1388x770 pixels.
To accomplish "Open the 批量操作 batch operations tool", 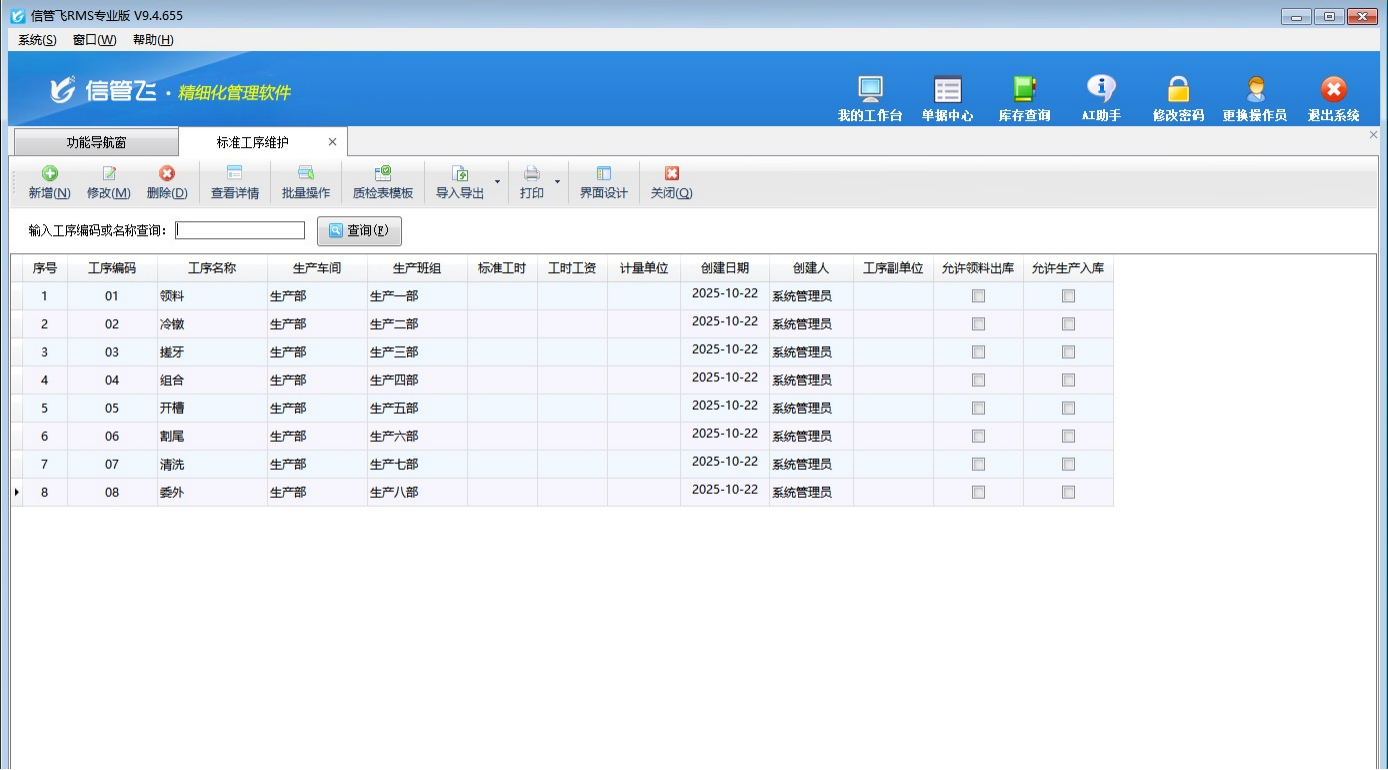I will pyautogui.click(x=306, y=182).
